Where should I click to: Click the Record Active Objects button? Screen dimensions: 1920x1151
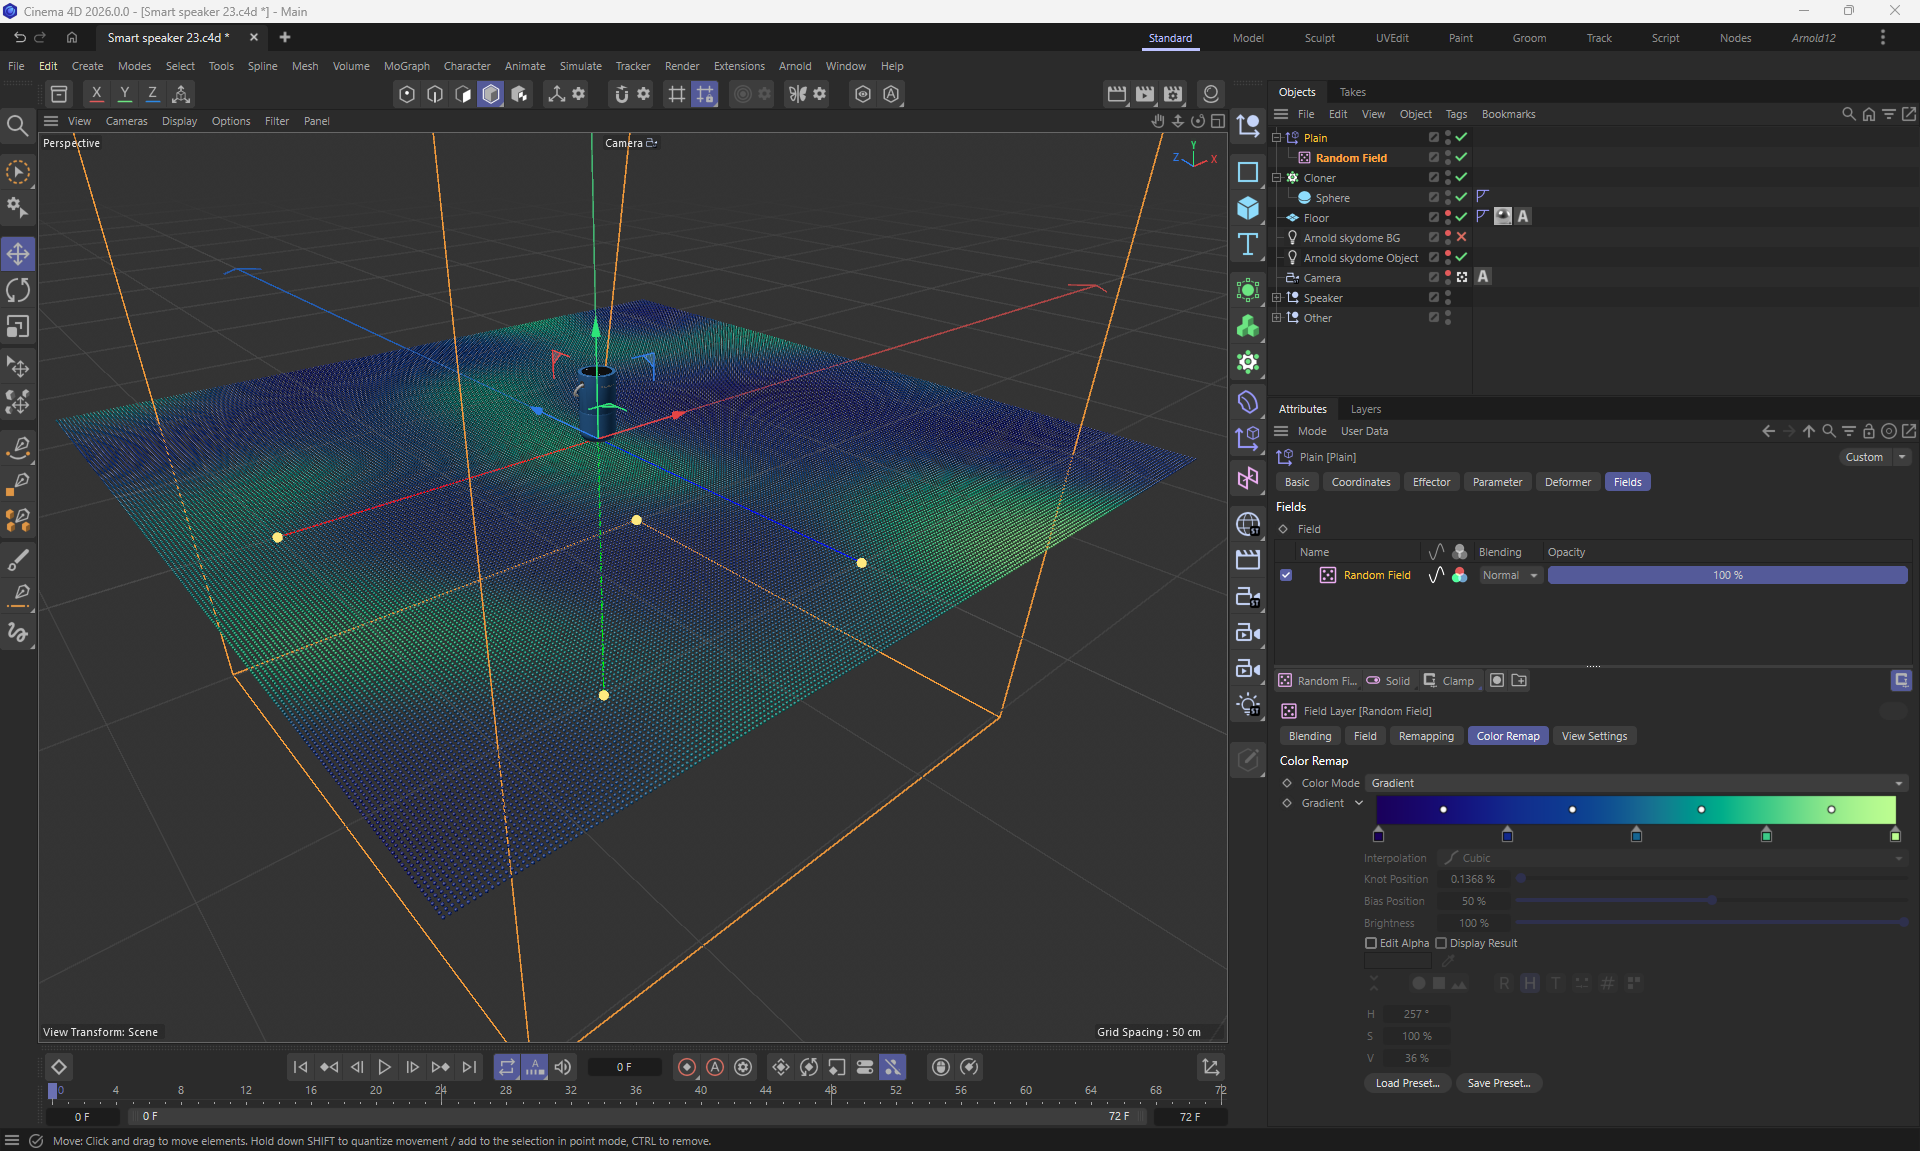pyautogui.click(x=686, y=1067)
